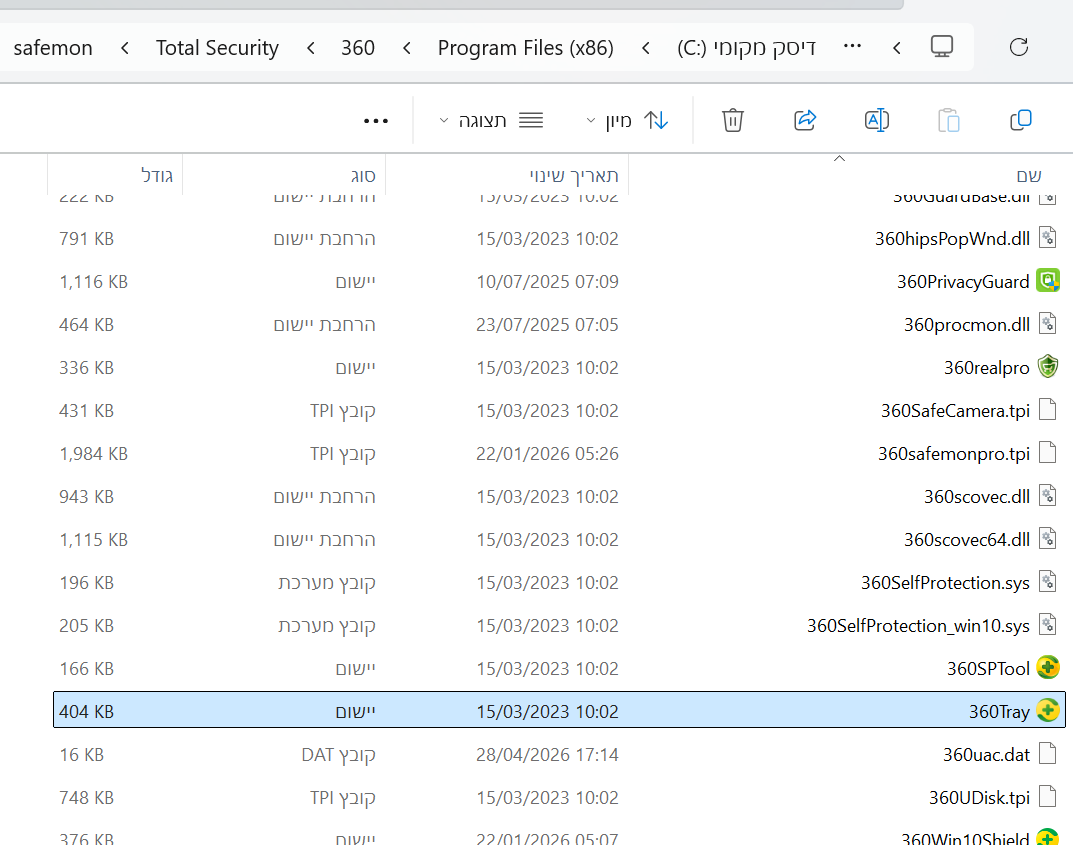The width and height of the screenshot is (1073, 845).
Task: Select the 360hipsPopWnd.dll file name
Action: 952,238
